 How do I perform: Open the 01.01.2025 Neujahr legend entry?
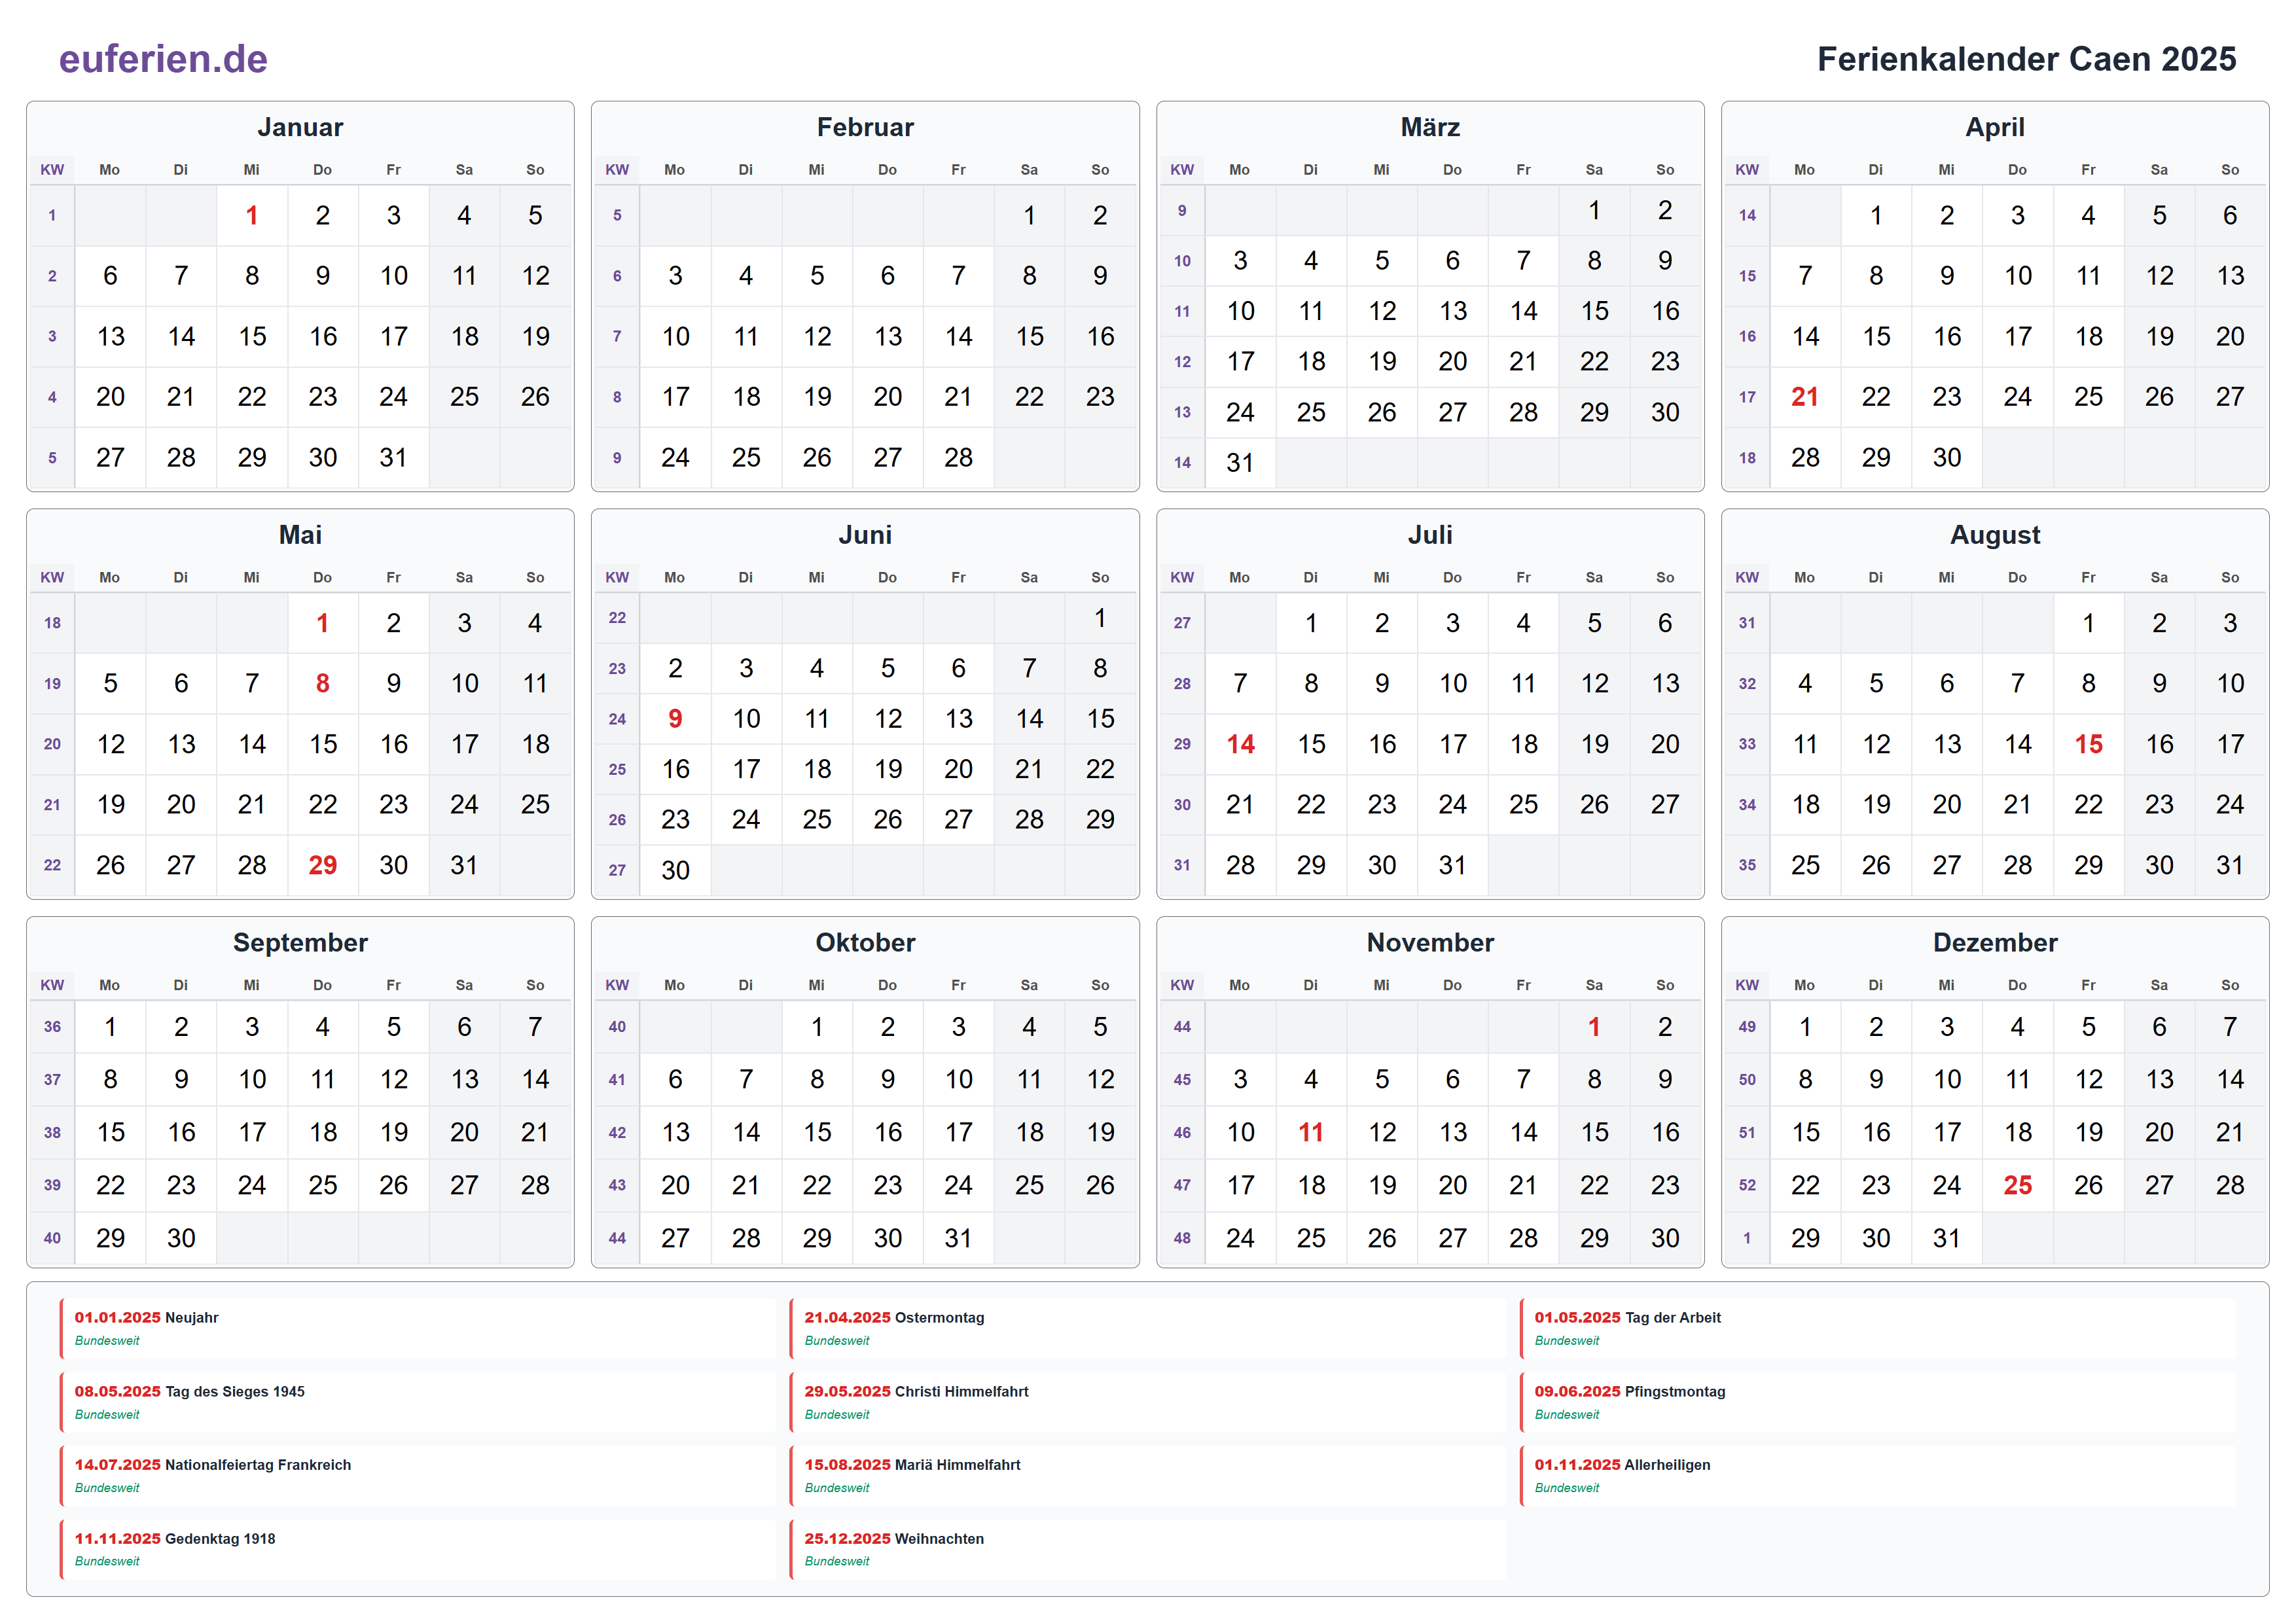pos(417,1328)
